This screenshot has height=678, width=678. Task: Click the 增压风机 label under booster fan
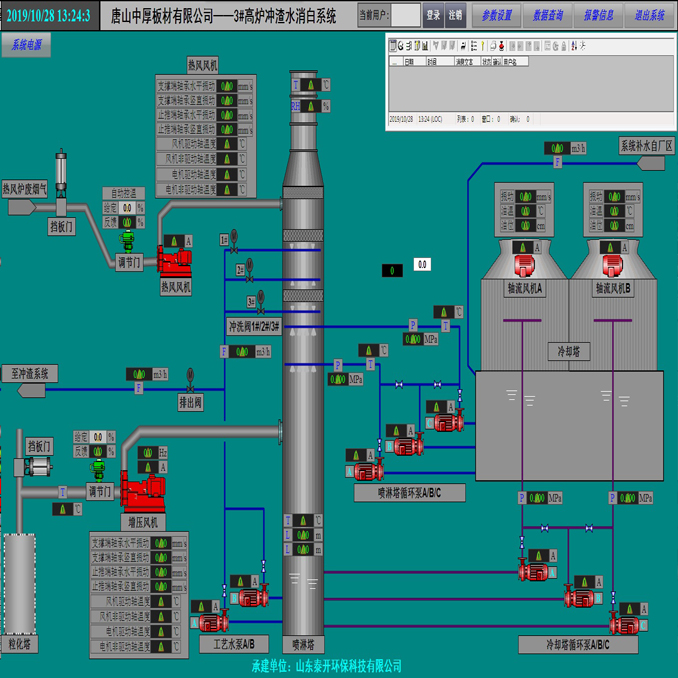click(143, 522)
